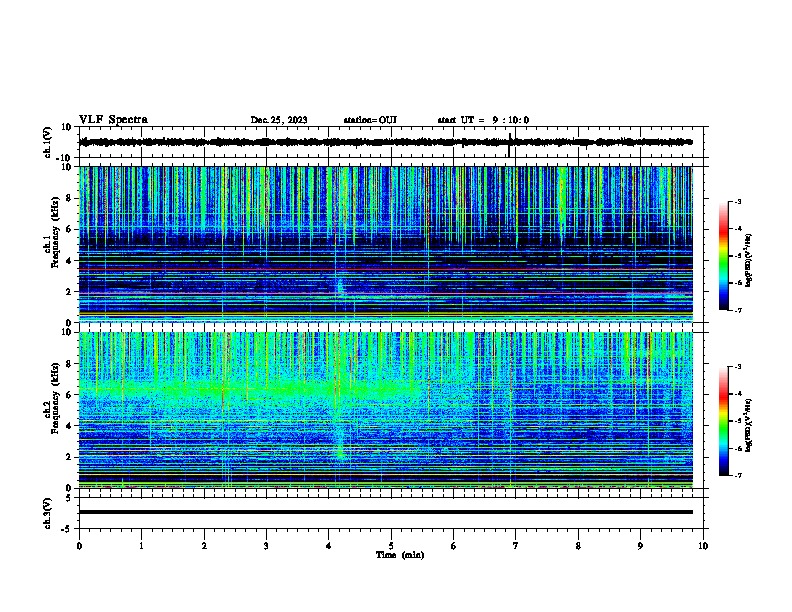Click the "6" kHz tick of ch.1 spectrogram

coord(69,229)
